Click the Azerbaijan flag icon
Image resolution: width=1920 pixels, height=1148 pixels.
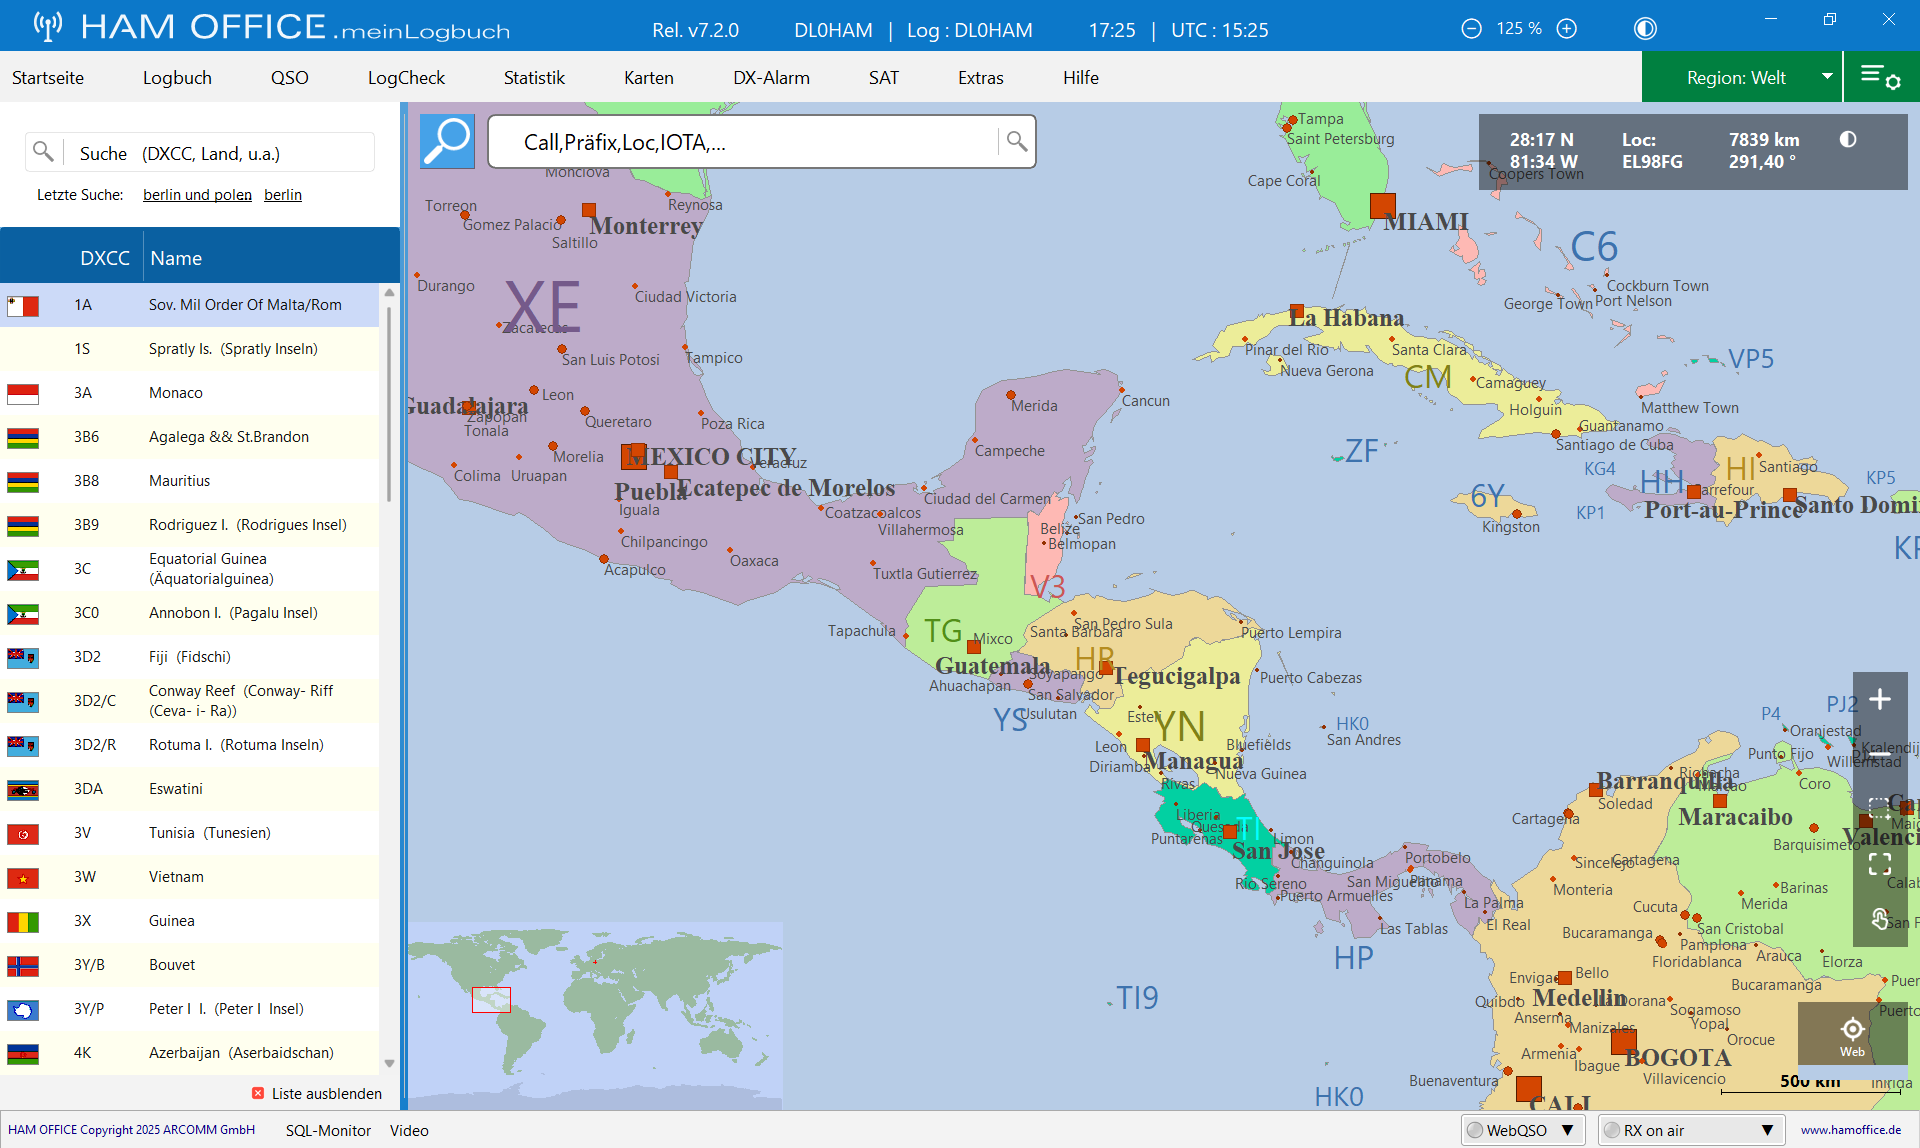click(23, 1053)
